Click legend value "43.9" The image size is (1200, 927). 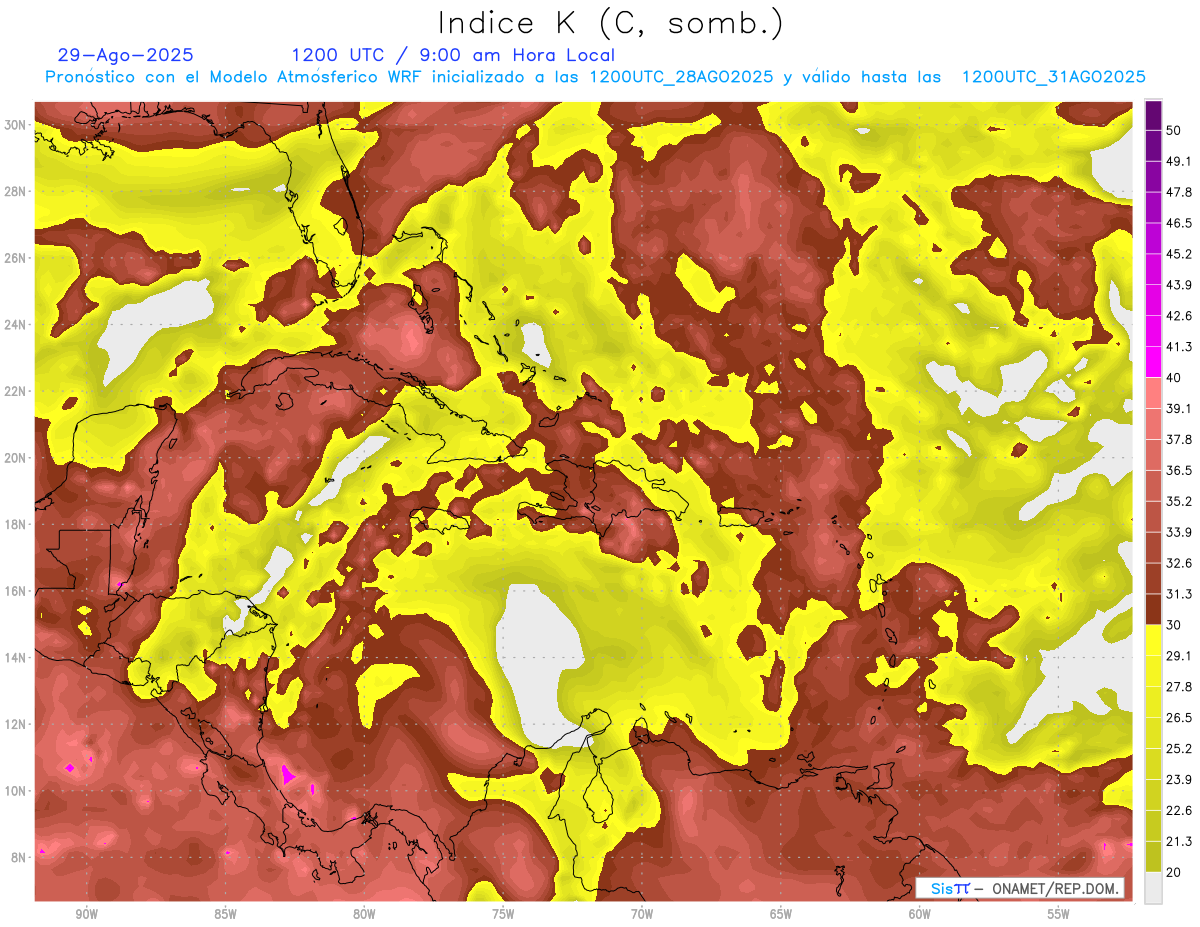pos(1179,285)
